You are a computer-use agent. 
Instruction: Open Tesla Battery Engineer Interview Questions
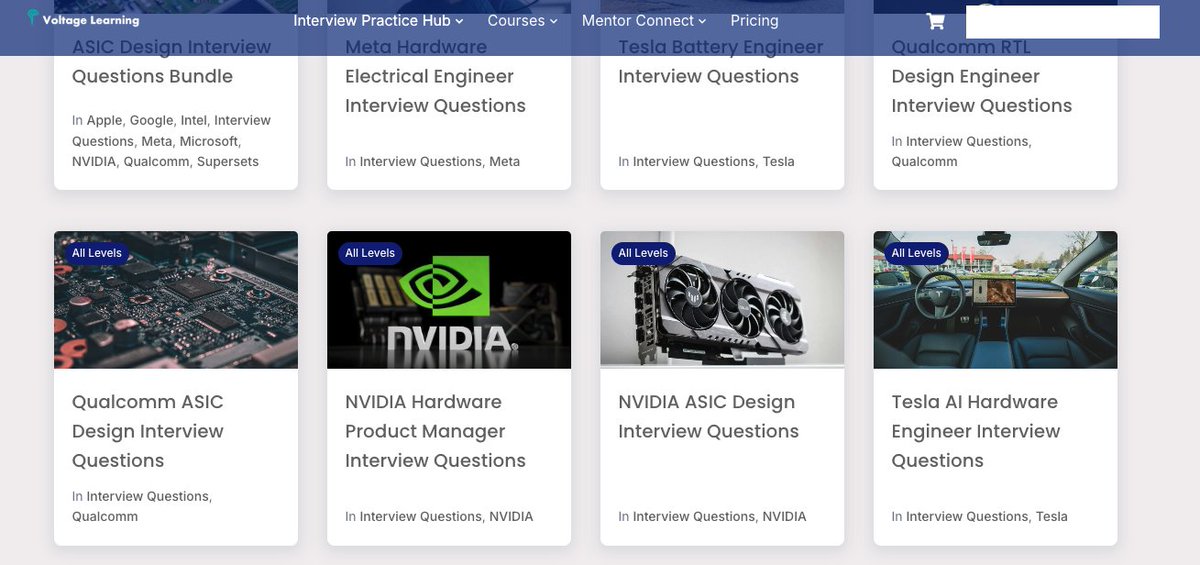pos(720,62)
